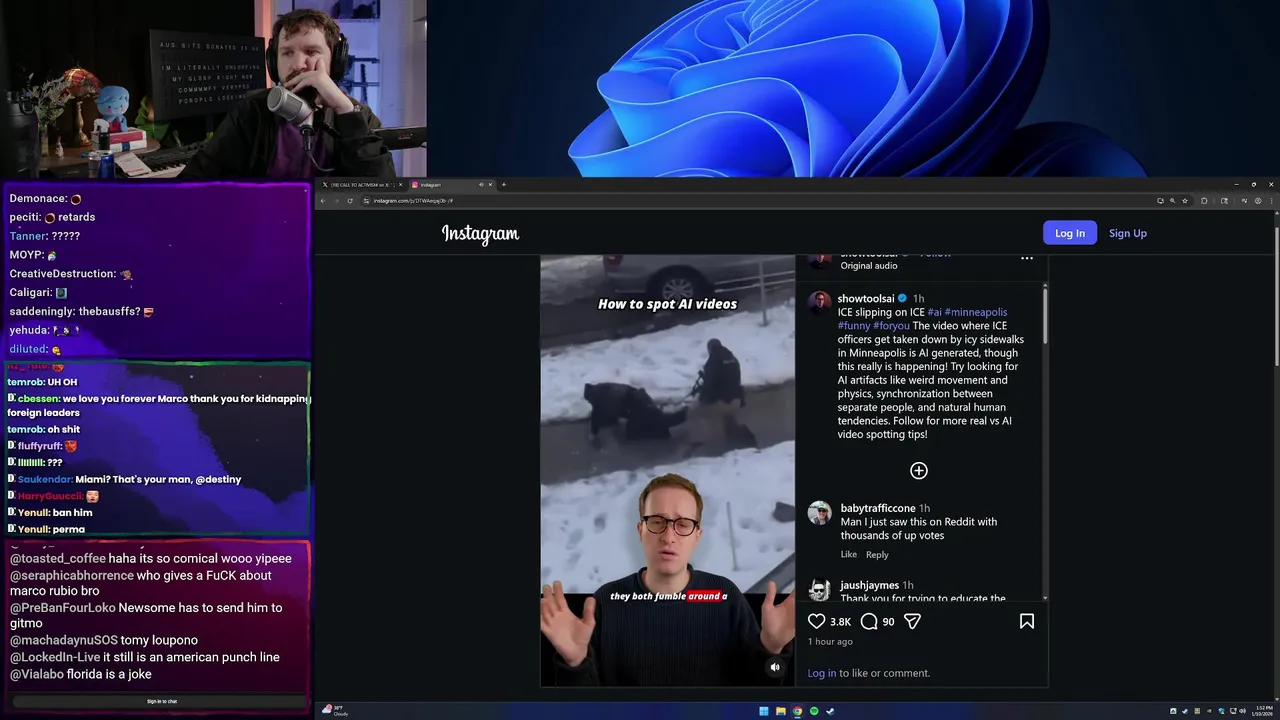Open the three-dot post options menu
1280x720 pixels.
pos(1026,258)
